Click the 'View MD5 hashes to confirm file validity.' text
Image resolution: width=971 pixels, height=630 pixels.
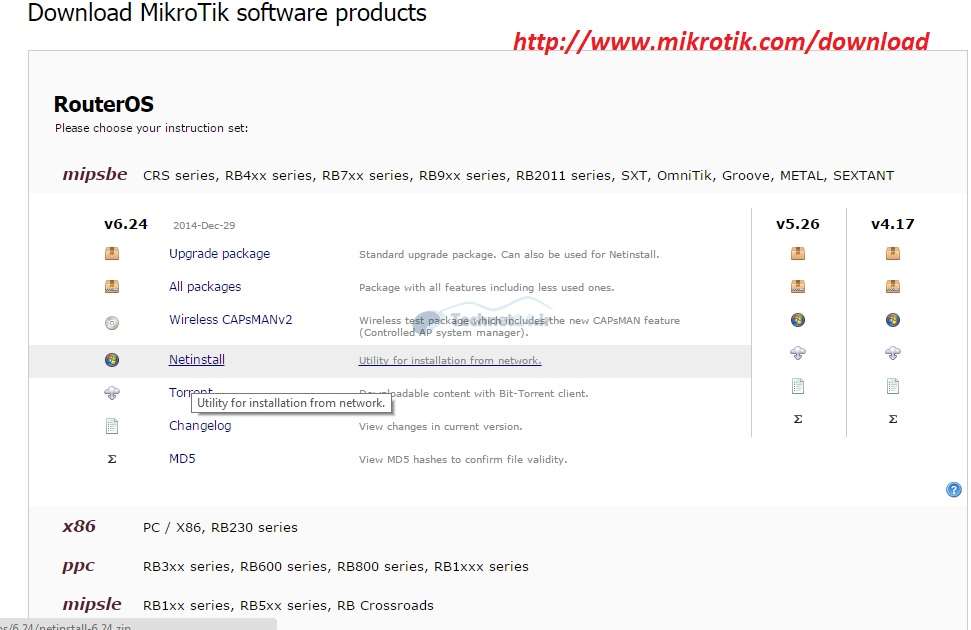point(463,460)
